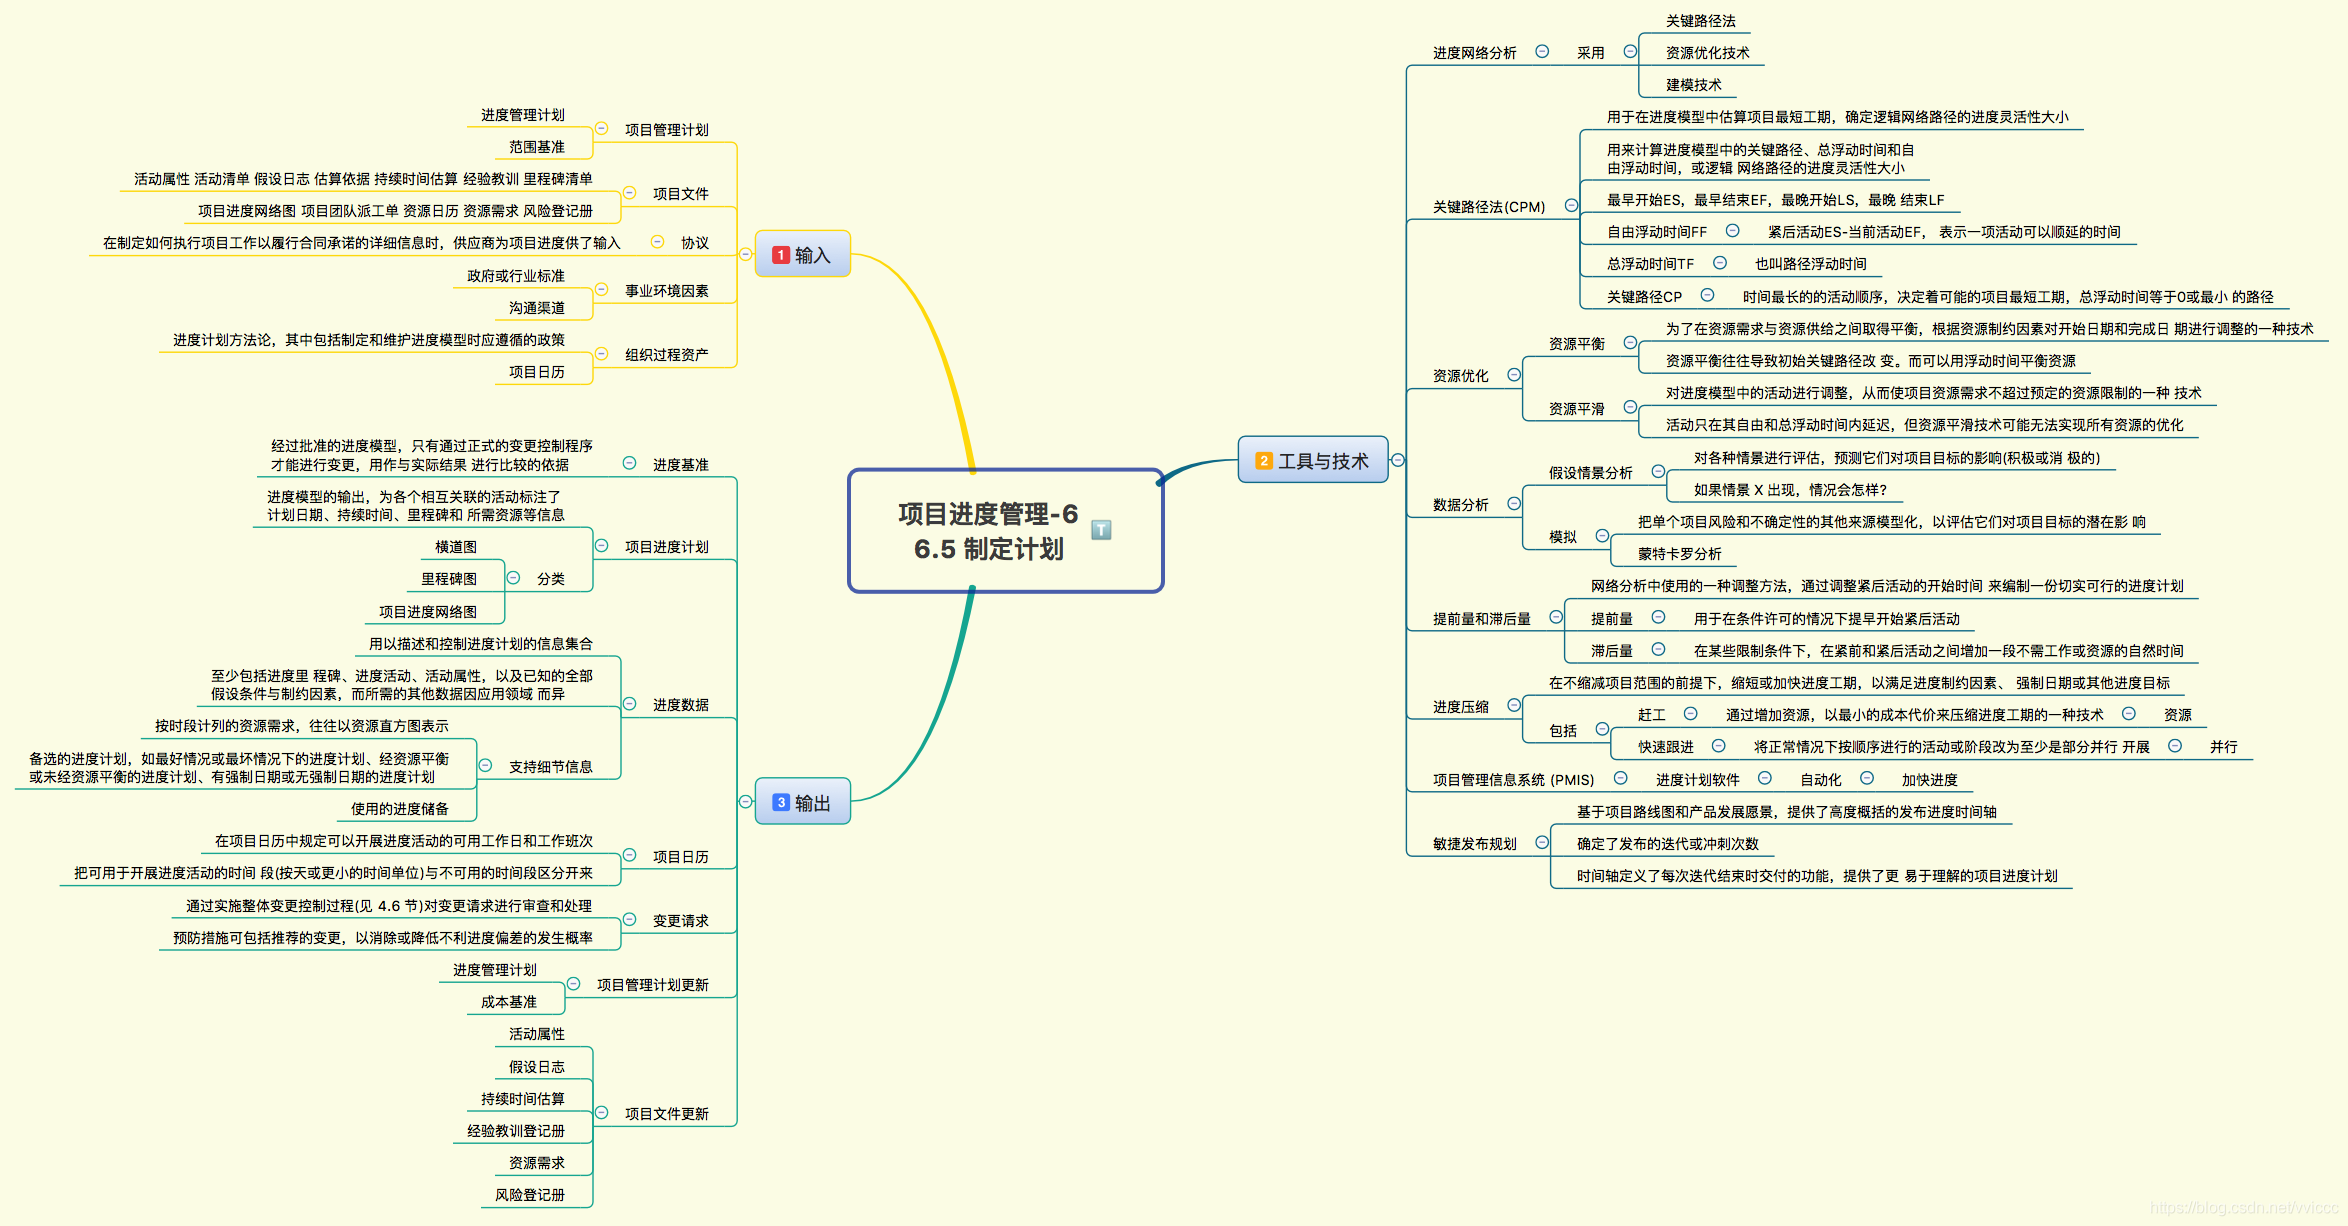Screen dimensions: 2348x1226
Task: Select the 输出 main topic node
Action: (803, 802)
